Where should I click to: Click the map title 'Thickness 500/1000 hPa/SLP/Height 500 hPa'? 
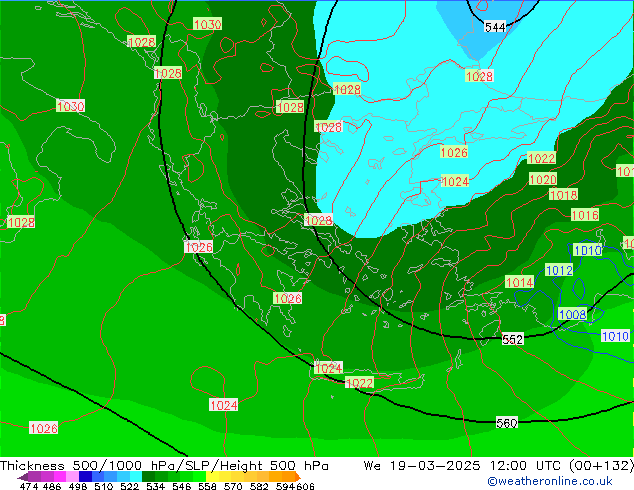(x=164, y=465)
